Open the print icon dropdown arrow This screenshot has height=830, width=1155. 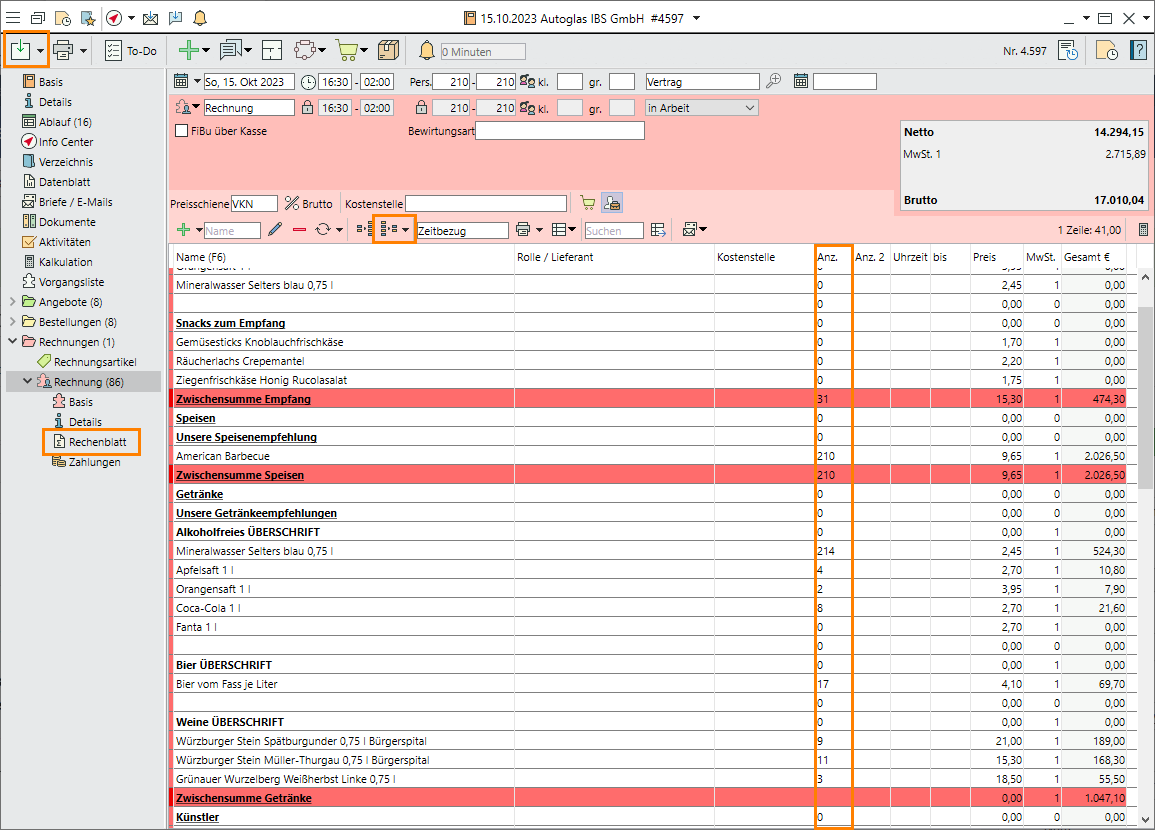pos(84,51)
